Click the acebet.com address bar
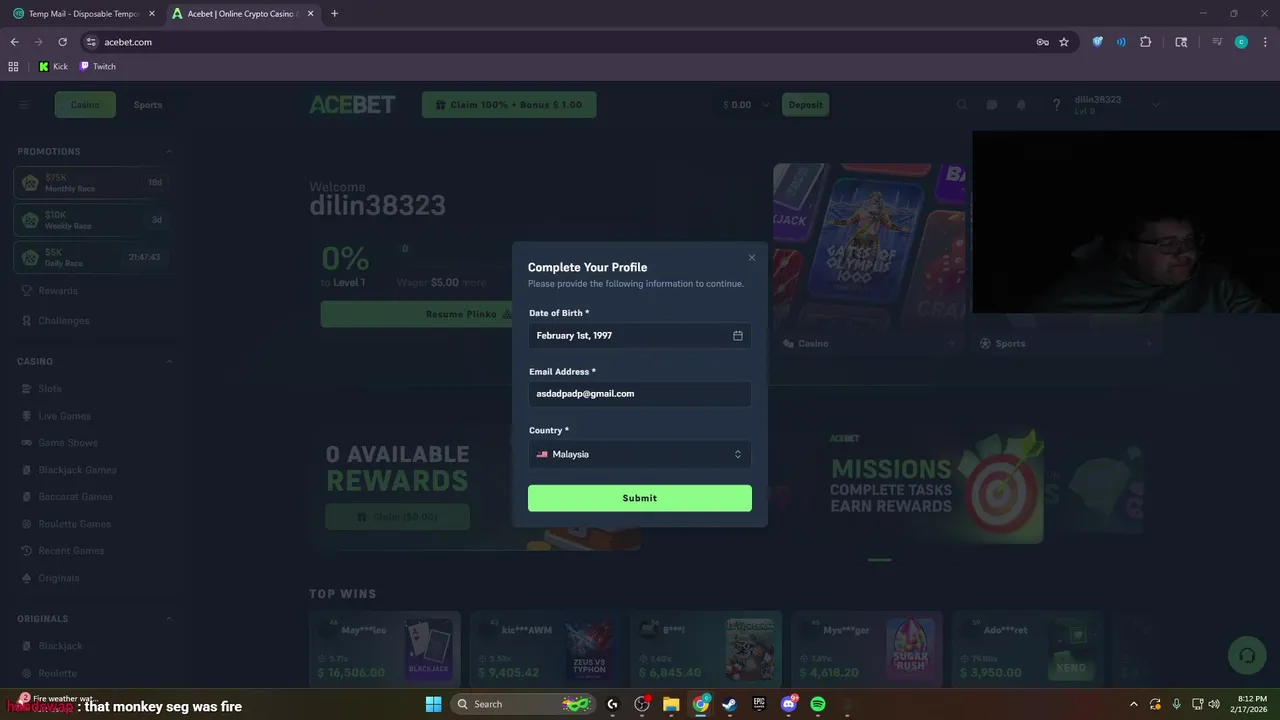1280x720 pixels. point(560,42)
